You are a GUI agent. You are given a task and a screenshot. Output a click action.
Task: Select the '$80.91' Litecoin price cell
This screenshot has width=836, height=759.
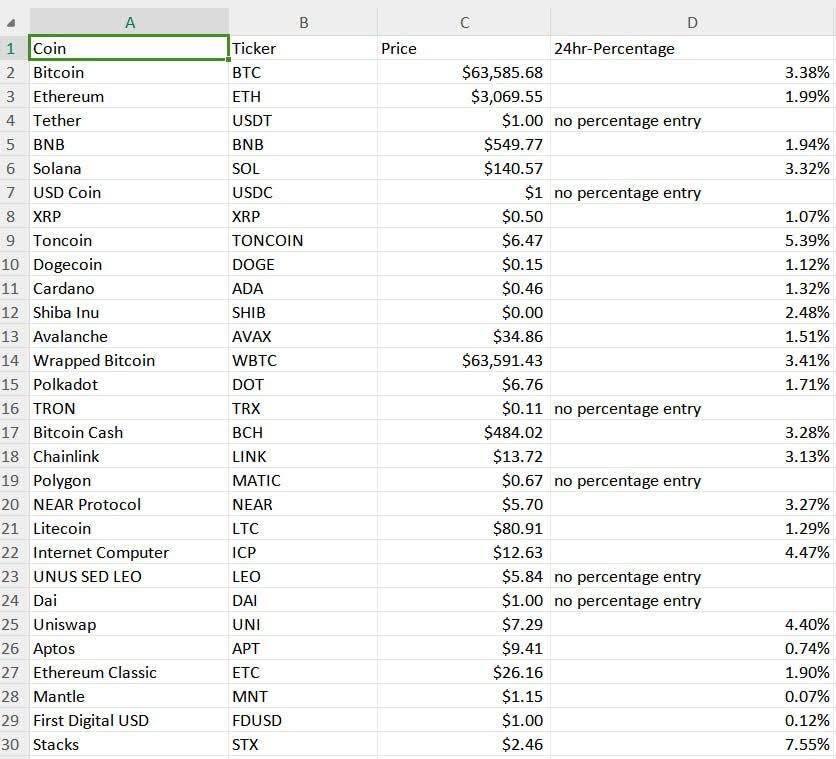click(464, 528)
